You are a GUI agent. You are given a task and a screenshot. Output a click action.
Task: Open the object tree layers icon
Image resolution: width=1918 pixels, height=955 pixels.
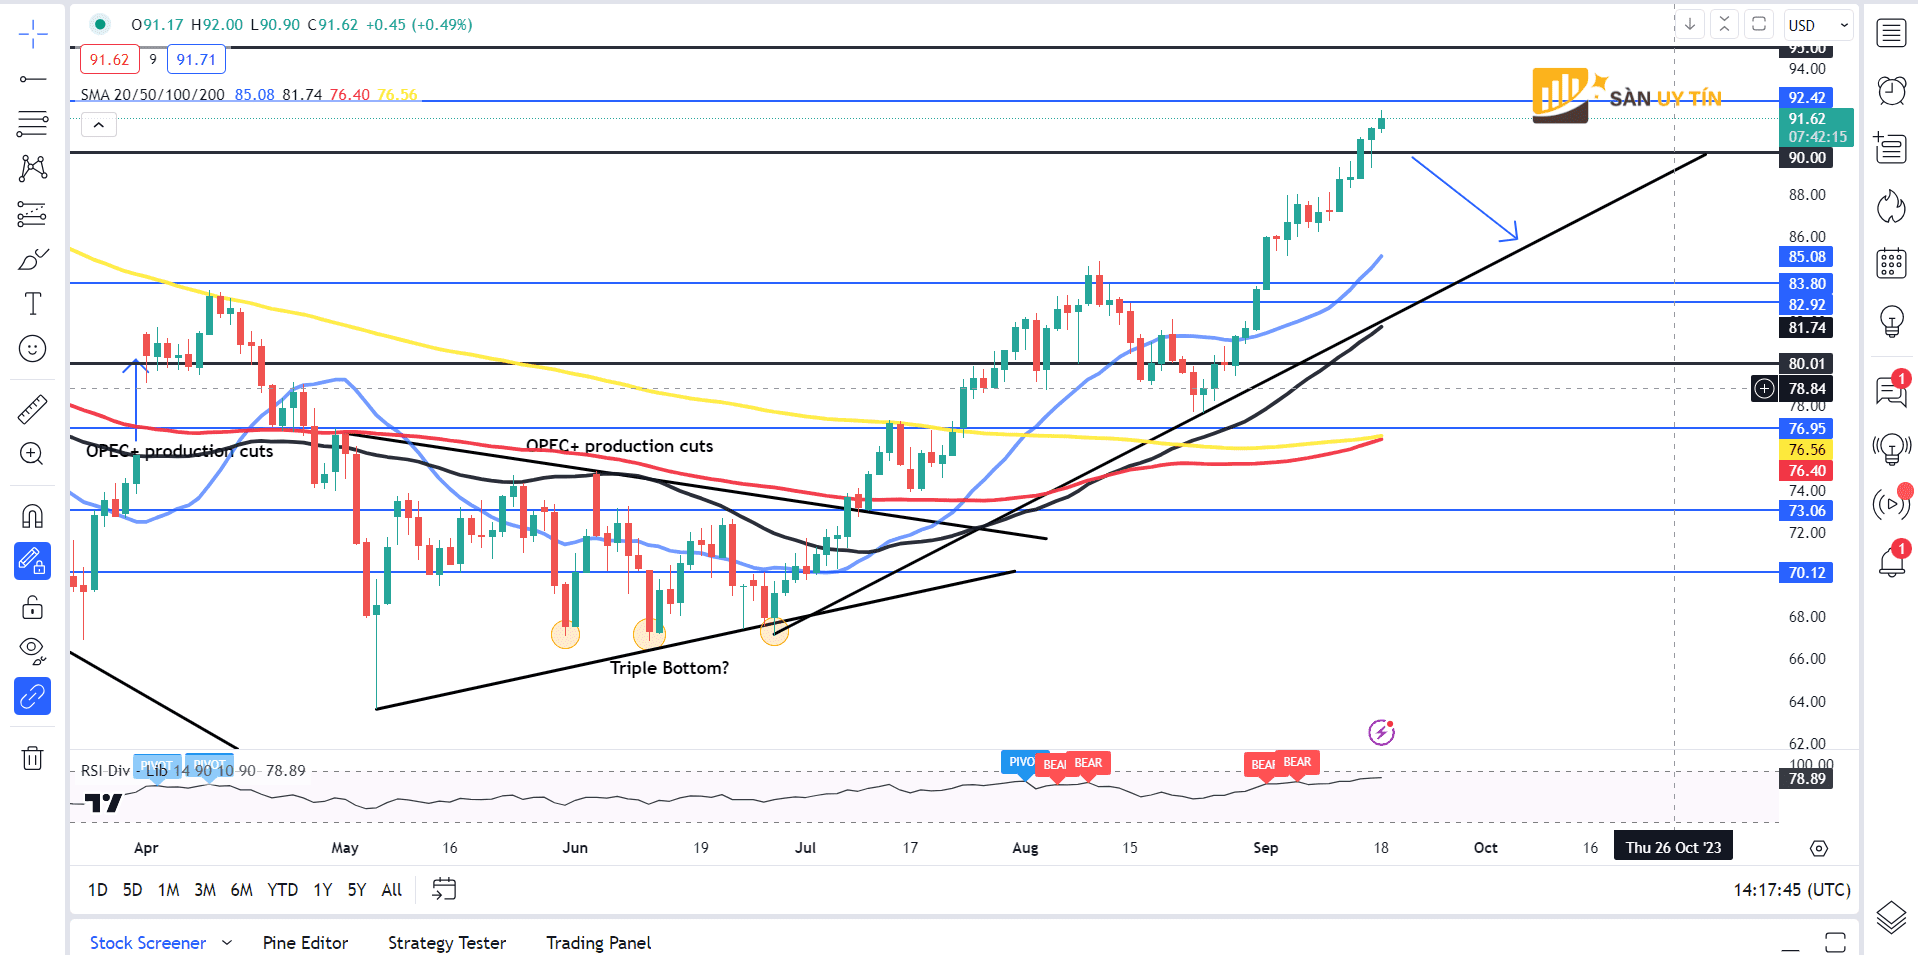[x=1891, y=917]
